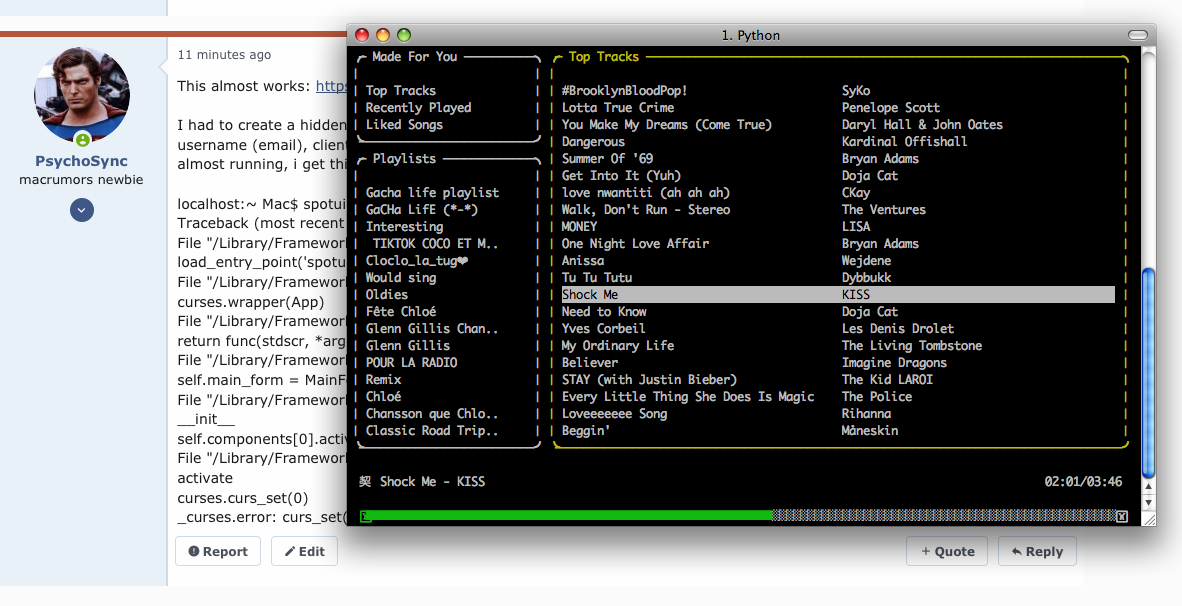The height and width of the screenshot is (606, 1182).
Task: Click the 11 minutes ago timestamp
Action: coord(224,54)
